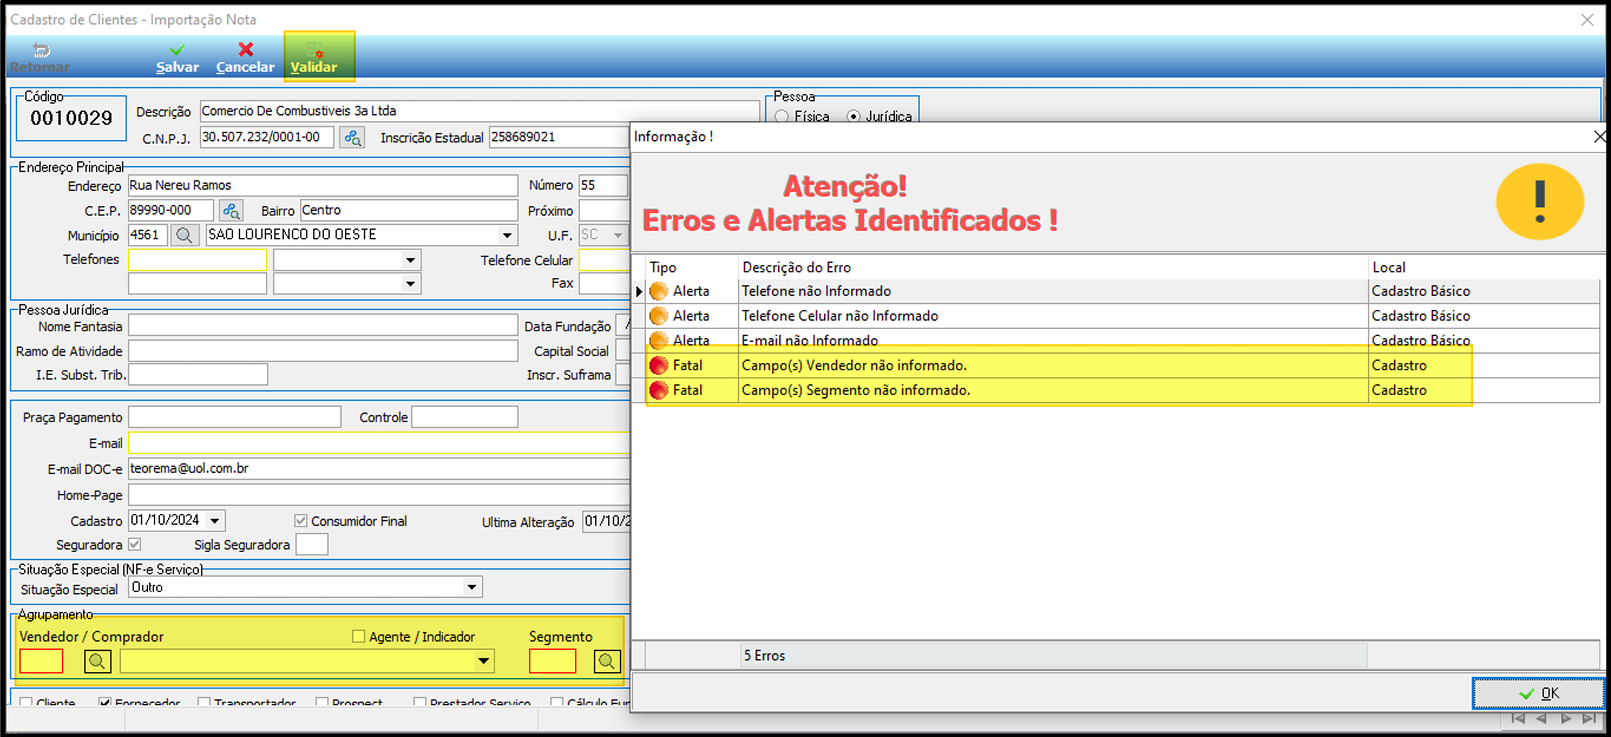Image resolution: width=1611 pixels, height=737 pixels.
Task: Enable the Agente / Indicador checkbox
Action: tap(358, 636)
